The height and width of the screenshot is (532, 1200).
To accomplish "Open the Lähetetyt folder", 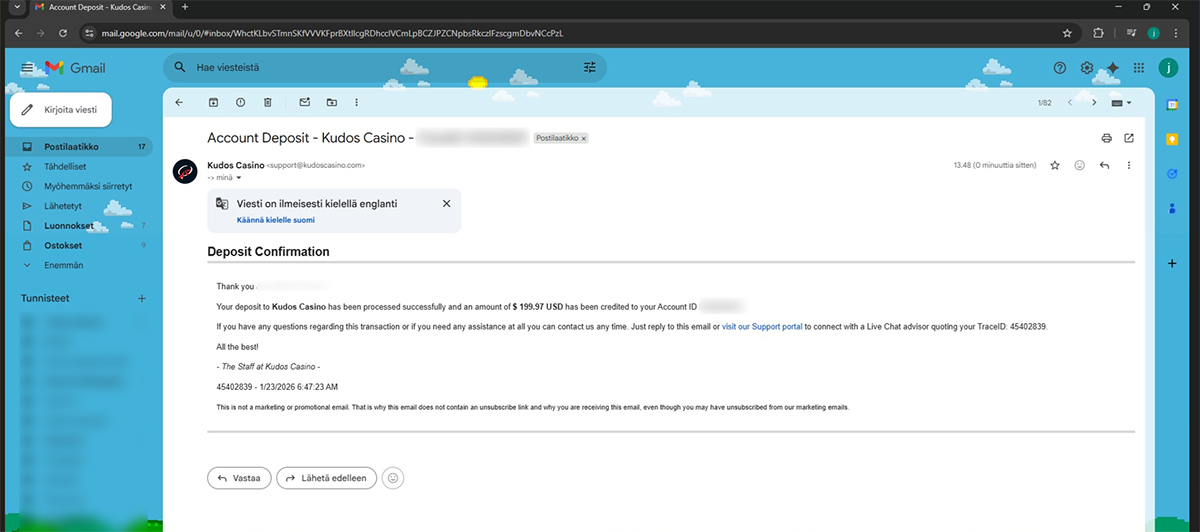I will [x=62, y=206].
